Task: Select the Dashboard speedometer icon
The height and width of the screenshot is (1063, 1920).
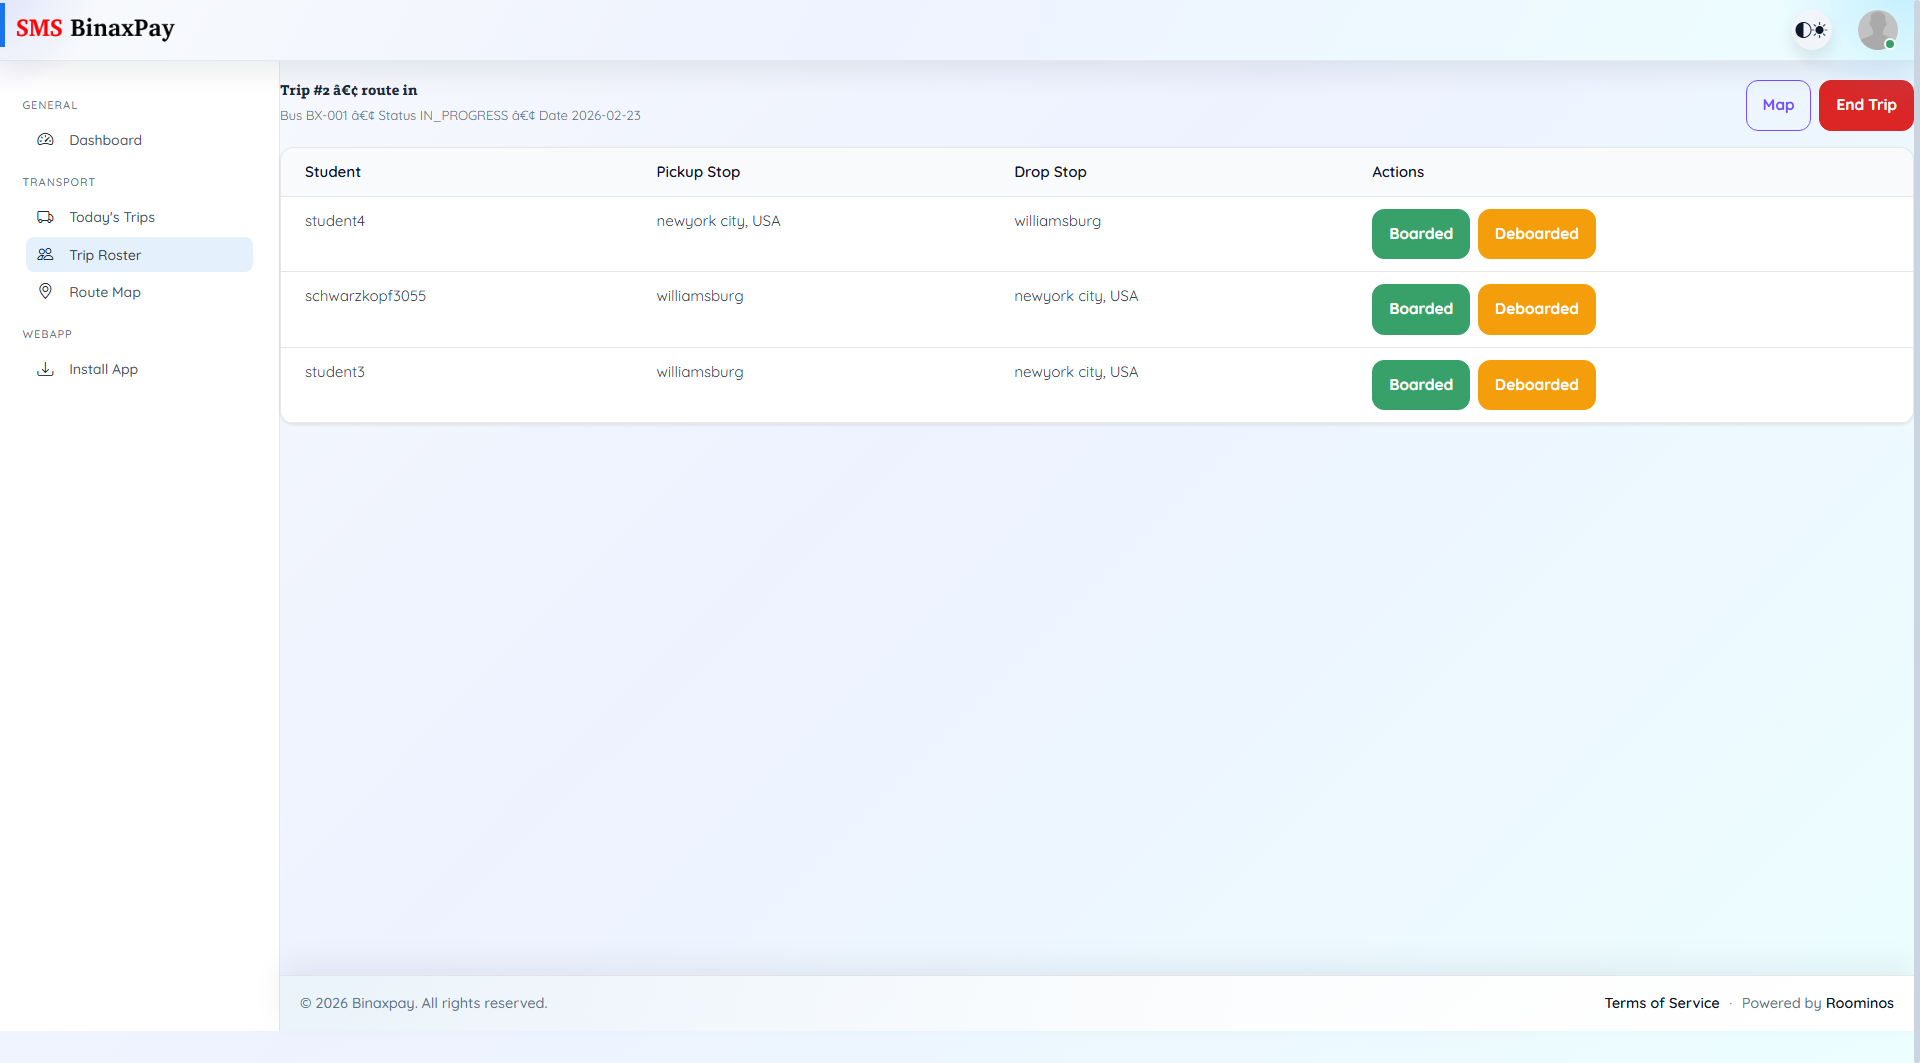Action: (x=46, y=139)
